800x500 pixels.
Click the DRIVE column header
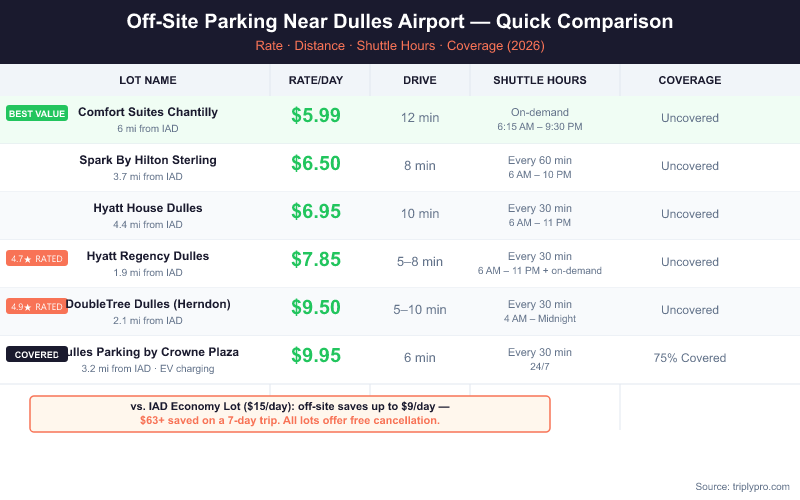point(419,80)
